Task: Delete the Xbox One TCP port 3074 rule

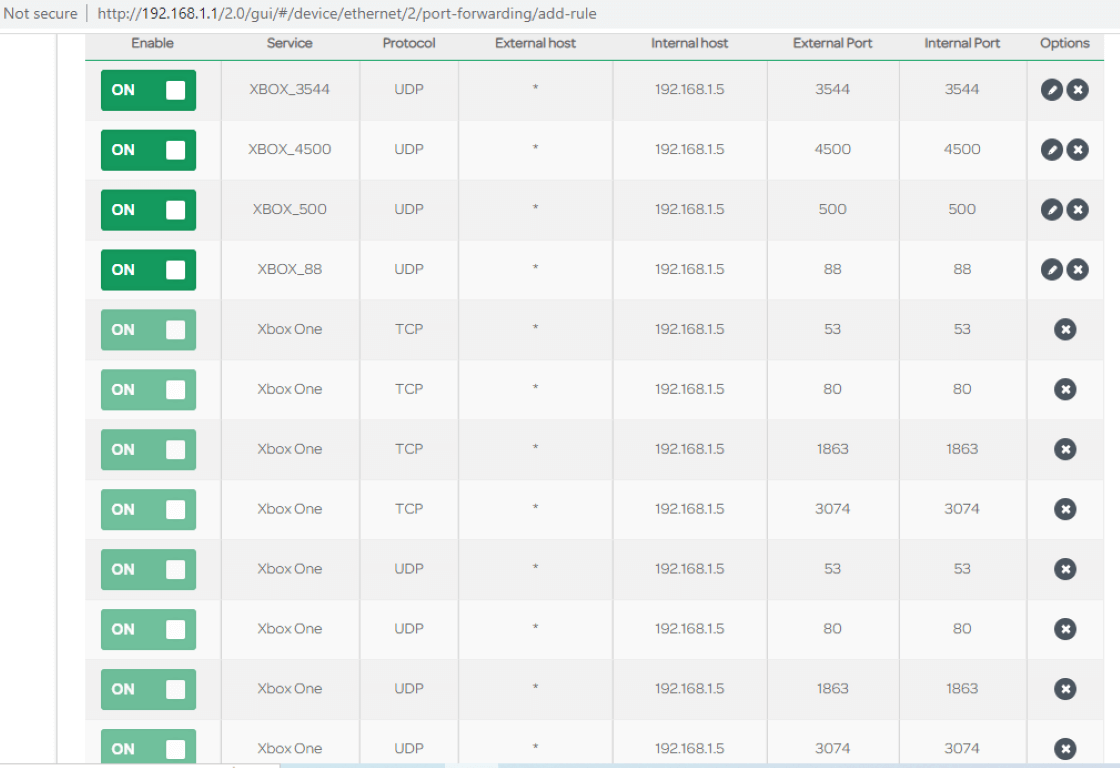Action: [x=1065, y=509]
